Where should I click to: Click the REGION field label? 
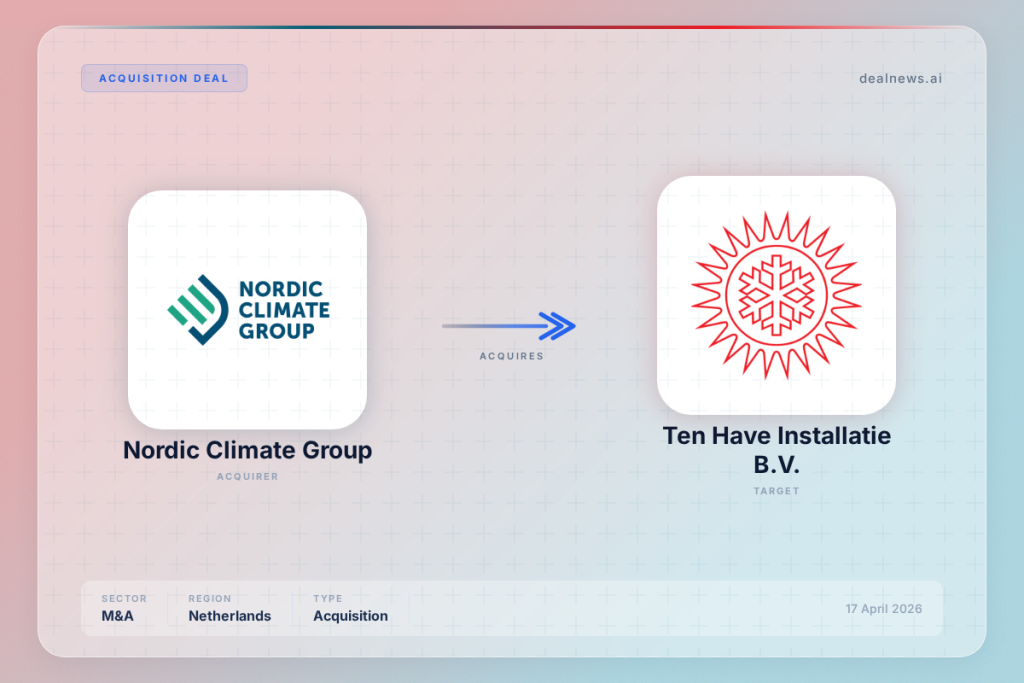click(x=210, y=599)
